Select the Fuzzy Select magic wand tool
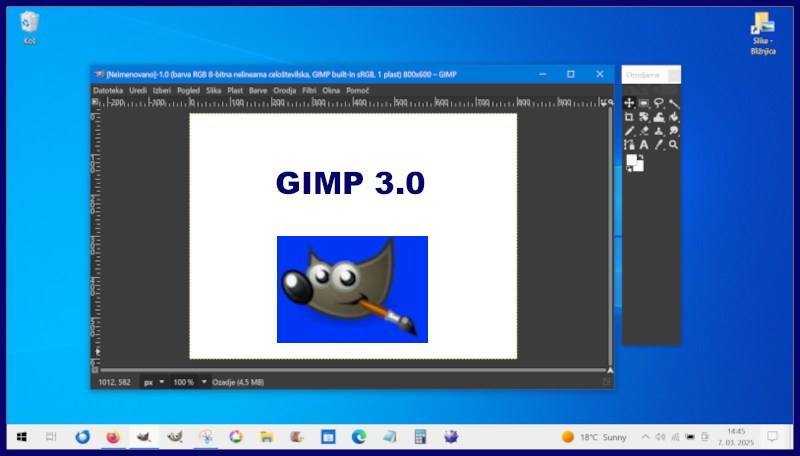Screen dimensions: 800x456 tap(673, 103)
